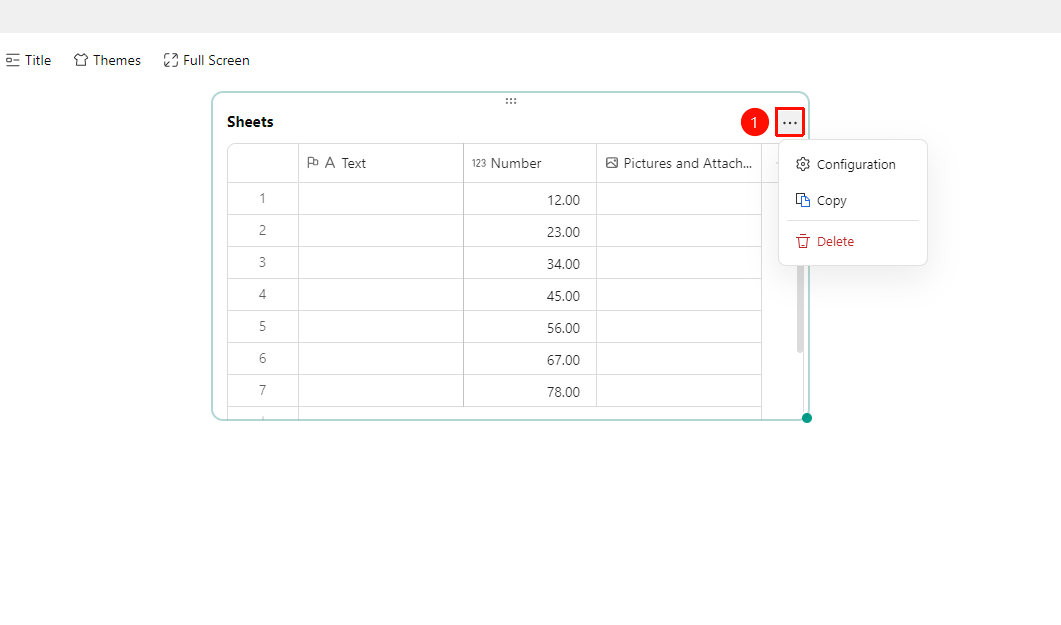Open the three-dot widget options menu
1061x625 pixels.
(x=790, y=122)
